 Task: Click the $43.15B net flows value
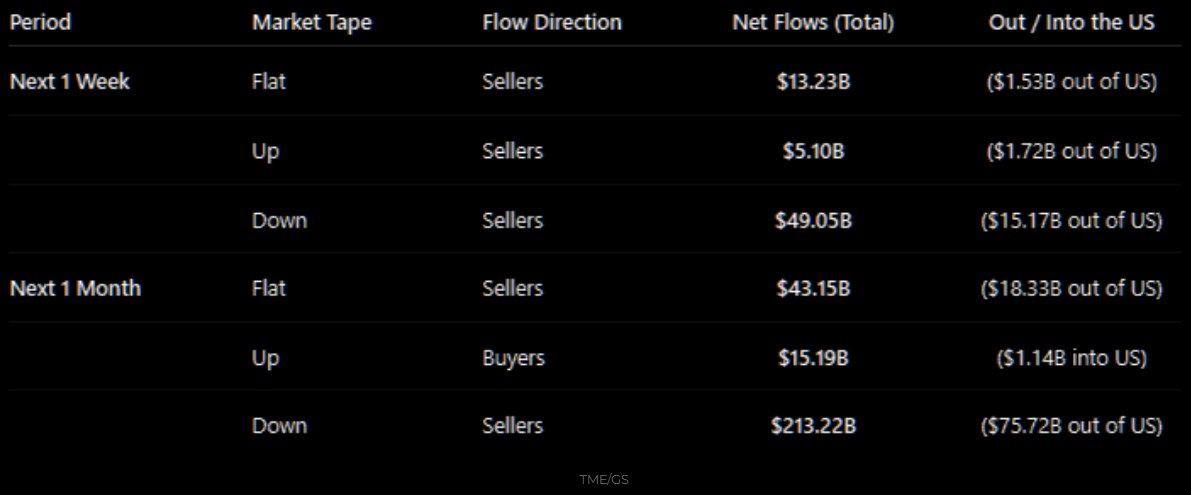[x=813, y=288]
